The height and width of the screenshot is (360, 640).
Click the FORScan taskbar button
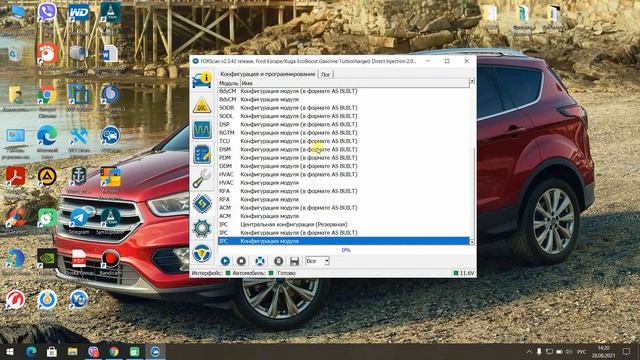(x=156, y=351)
